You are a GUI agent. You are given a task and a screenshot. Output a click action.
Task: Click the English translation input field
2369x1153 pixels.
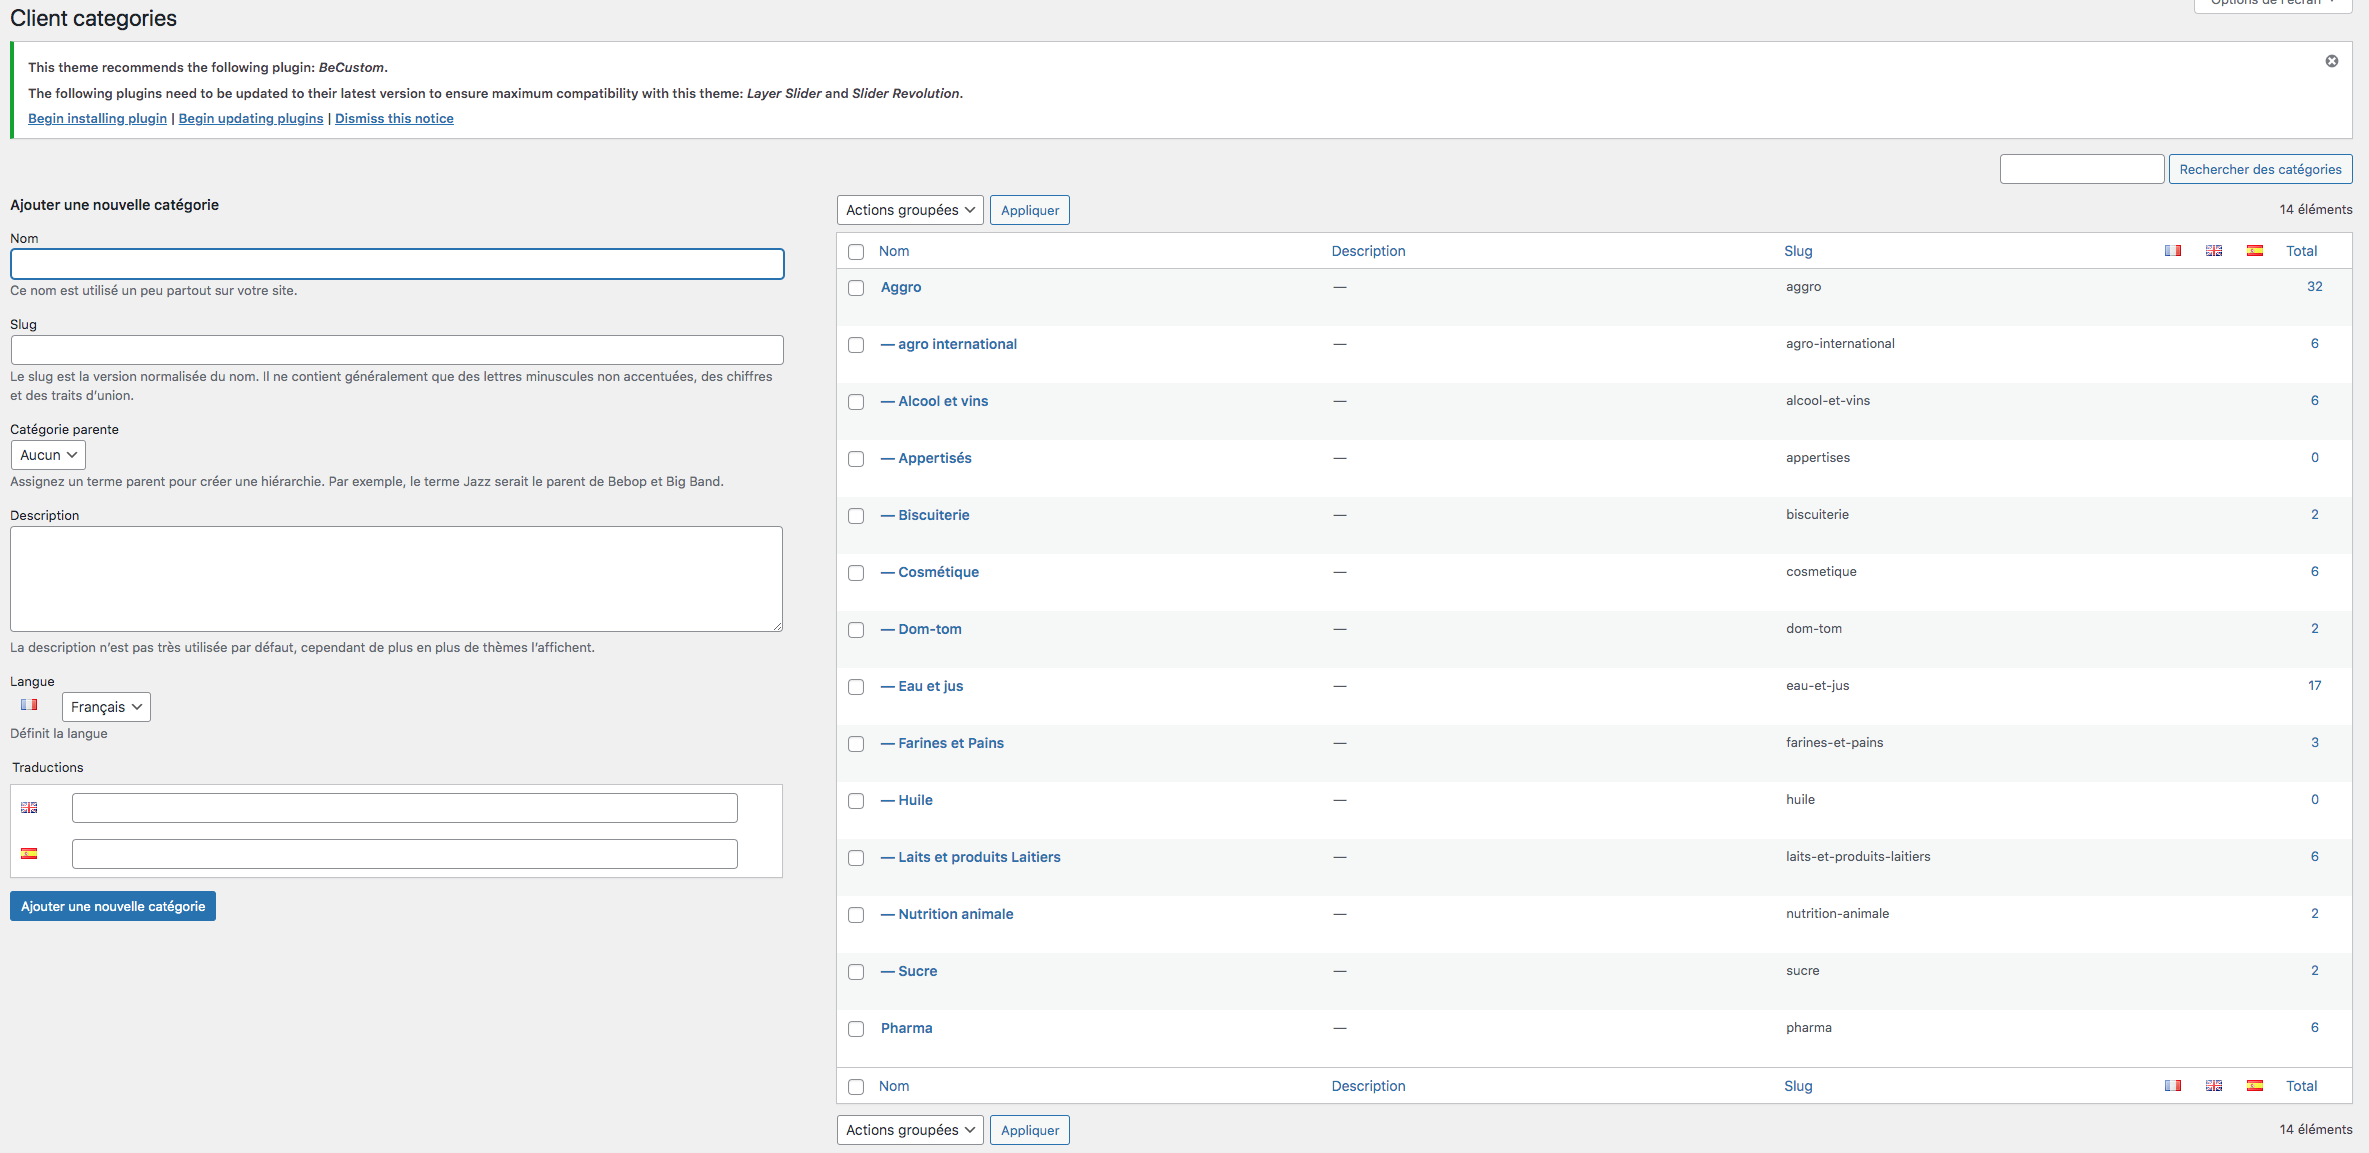coord(405,808)
